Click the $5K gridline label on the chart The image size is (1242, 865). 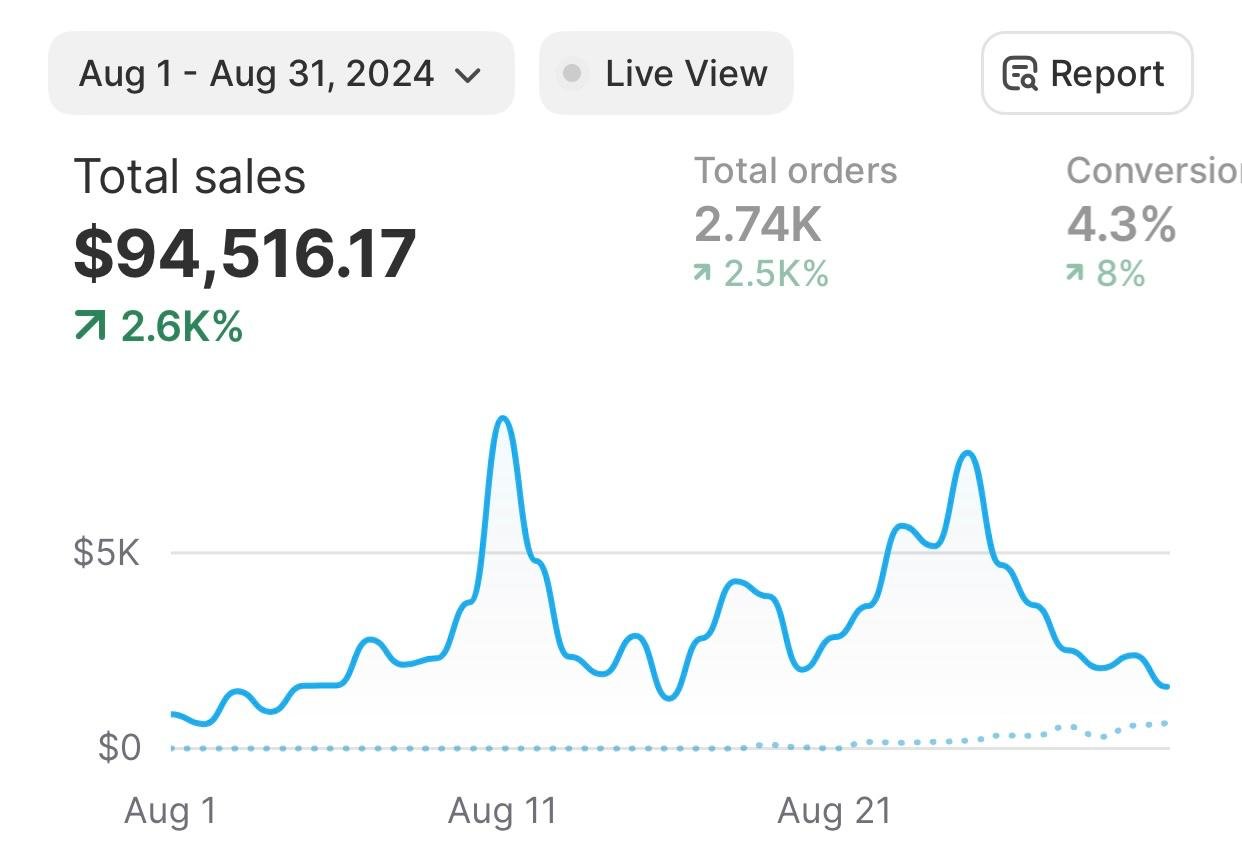[106, 552]
